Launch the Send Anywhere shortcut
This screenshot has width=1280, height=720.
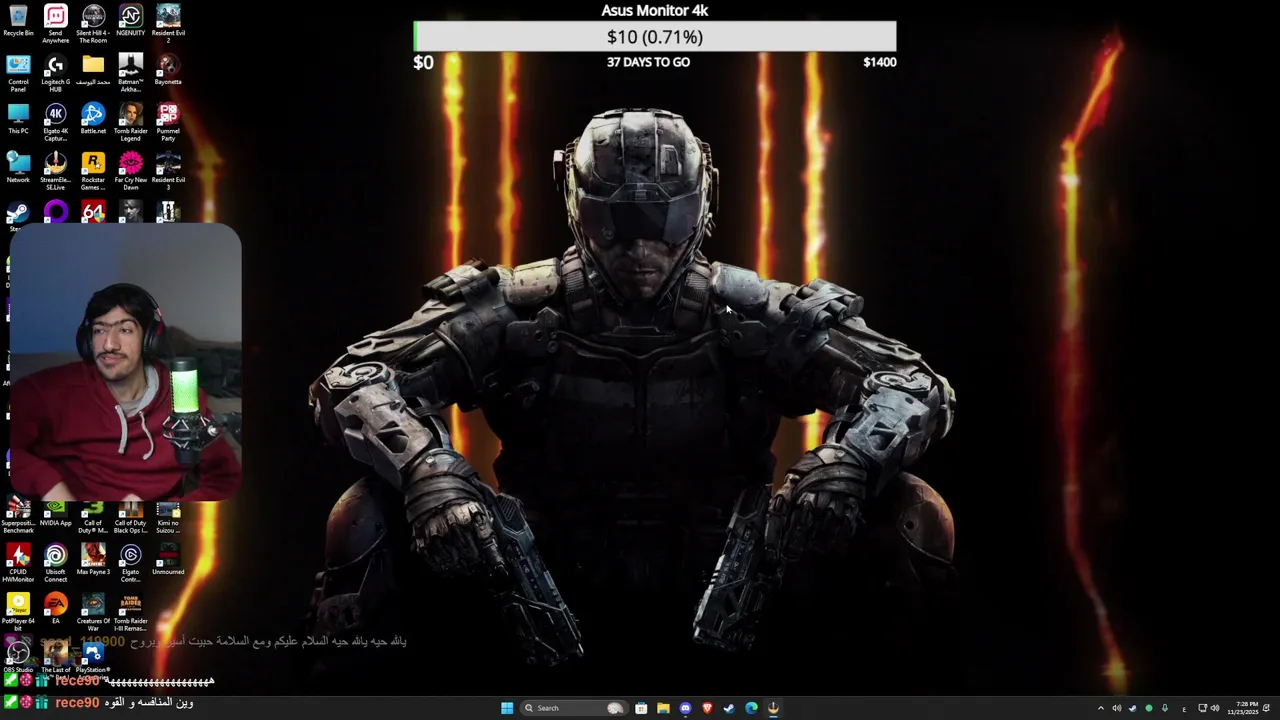56,24
